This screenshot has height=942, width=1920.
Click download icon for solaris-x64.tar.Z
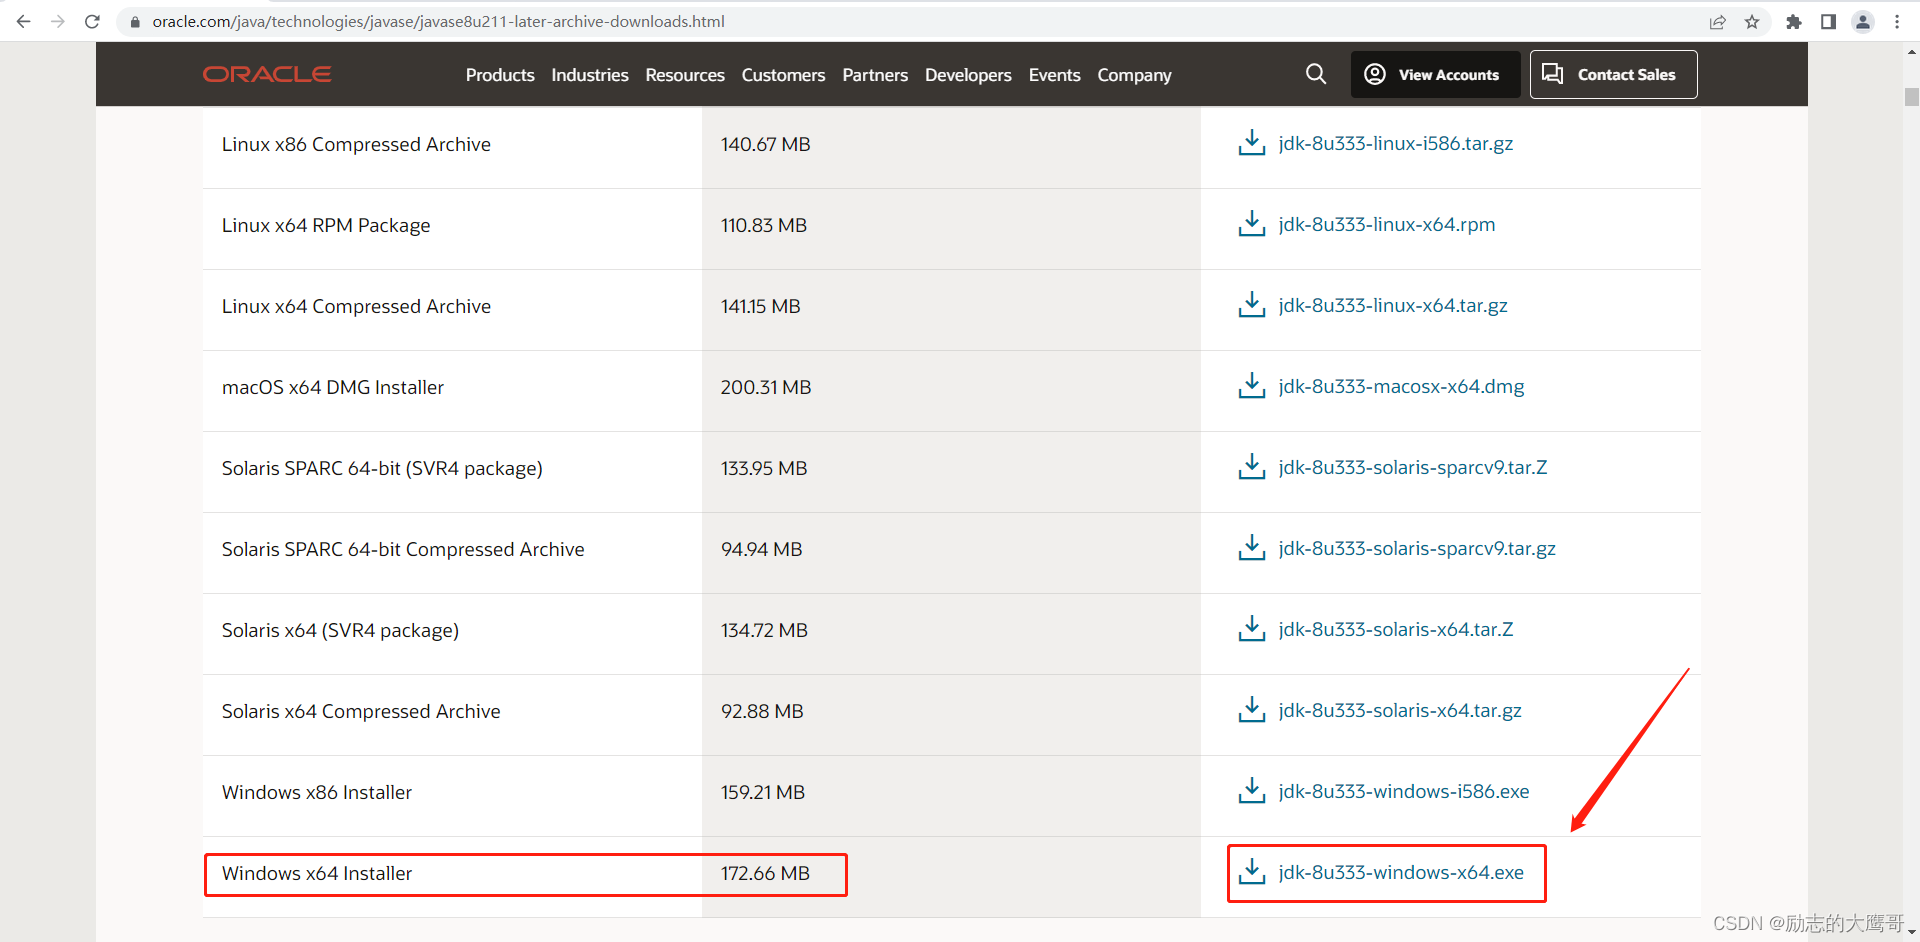(x=1252, y=629)
